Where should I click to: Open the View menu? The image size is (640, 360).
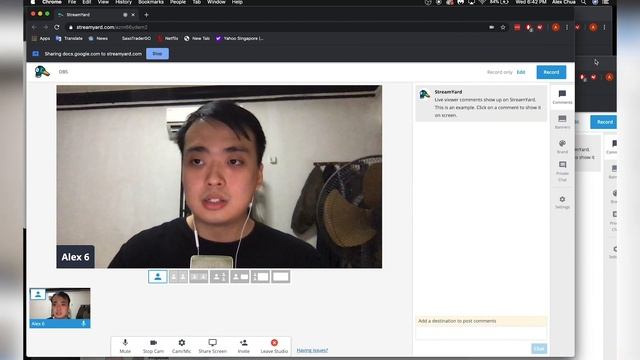point(103,2)
